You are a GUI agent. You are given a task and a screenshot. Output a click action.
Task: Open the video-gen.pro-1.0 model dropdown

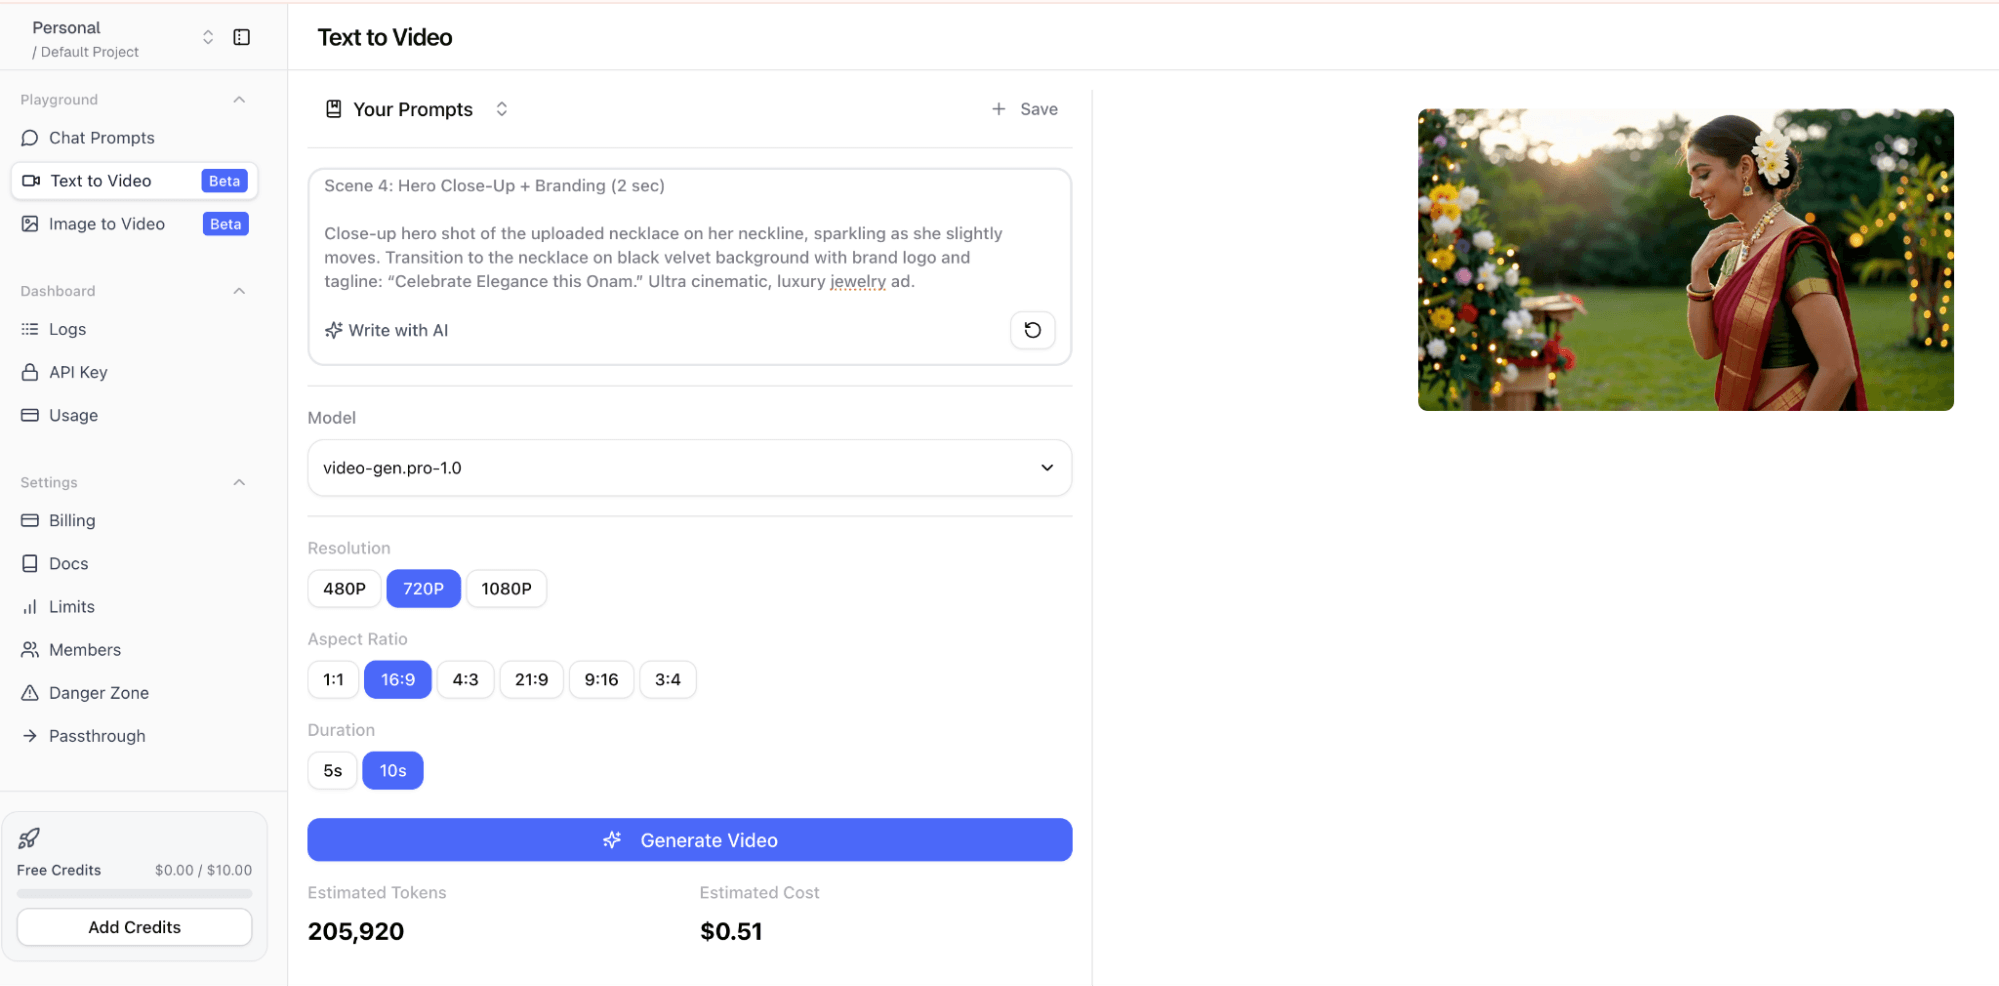(689, 467)
